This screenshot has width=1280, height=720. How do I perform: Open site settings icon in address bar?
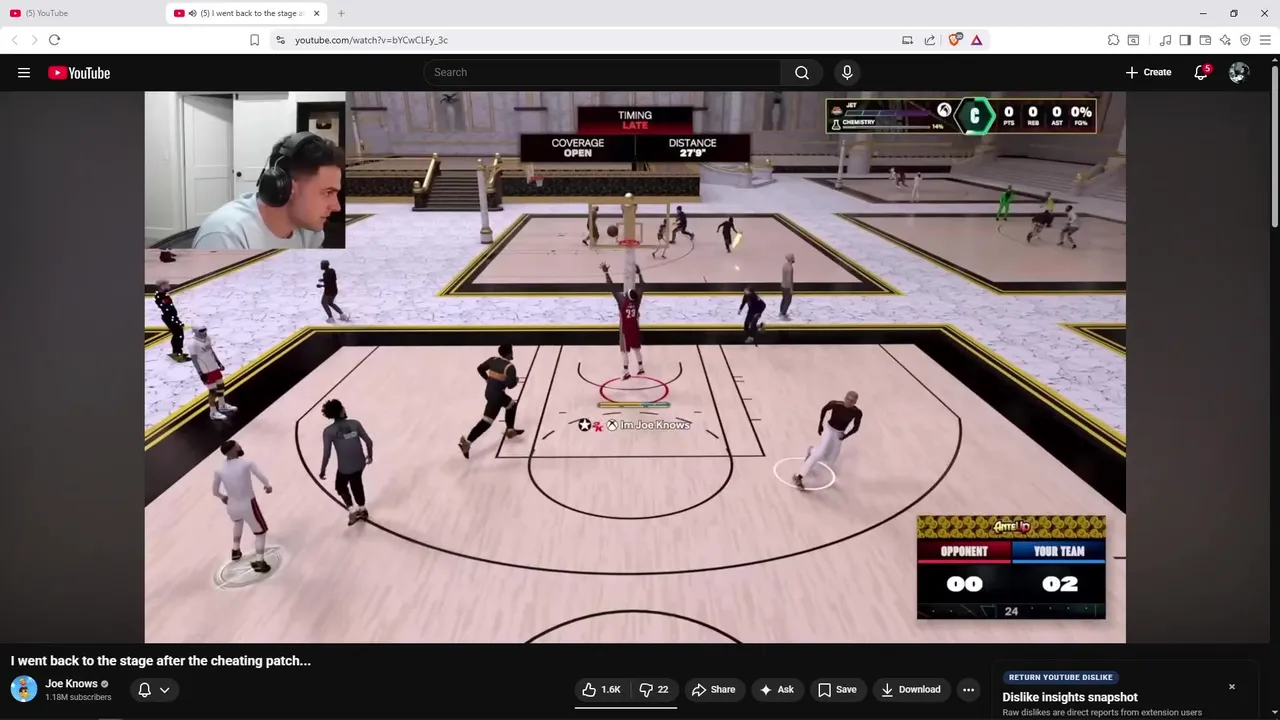click(x=280, y=40)
